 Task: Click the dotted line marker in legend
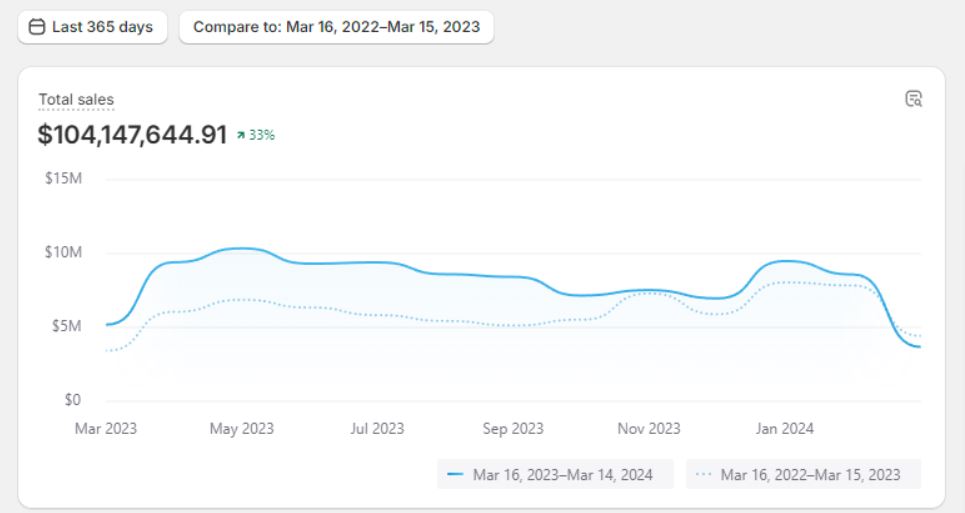point(704,475)
